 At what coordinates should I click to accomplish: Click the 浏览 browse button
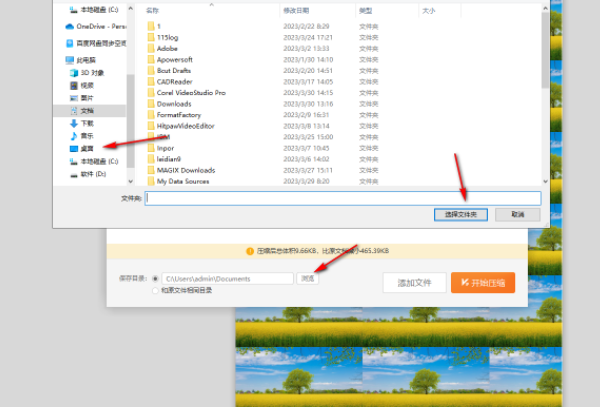coord(308,278)
